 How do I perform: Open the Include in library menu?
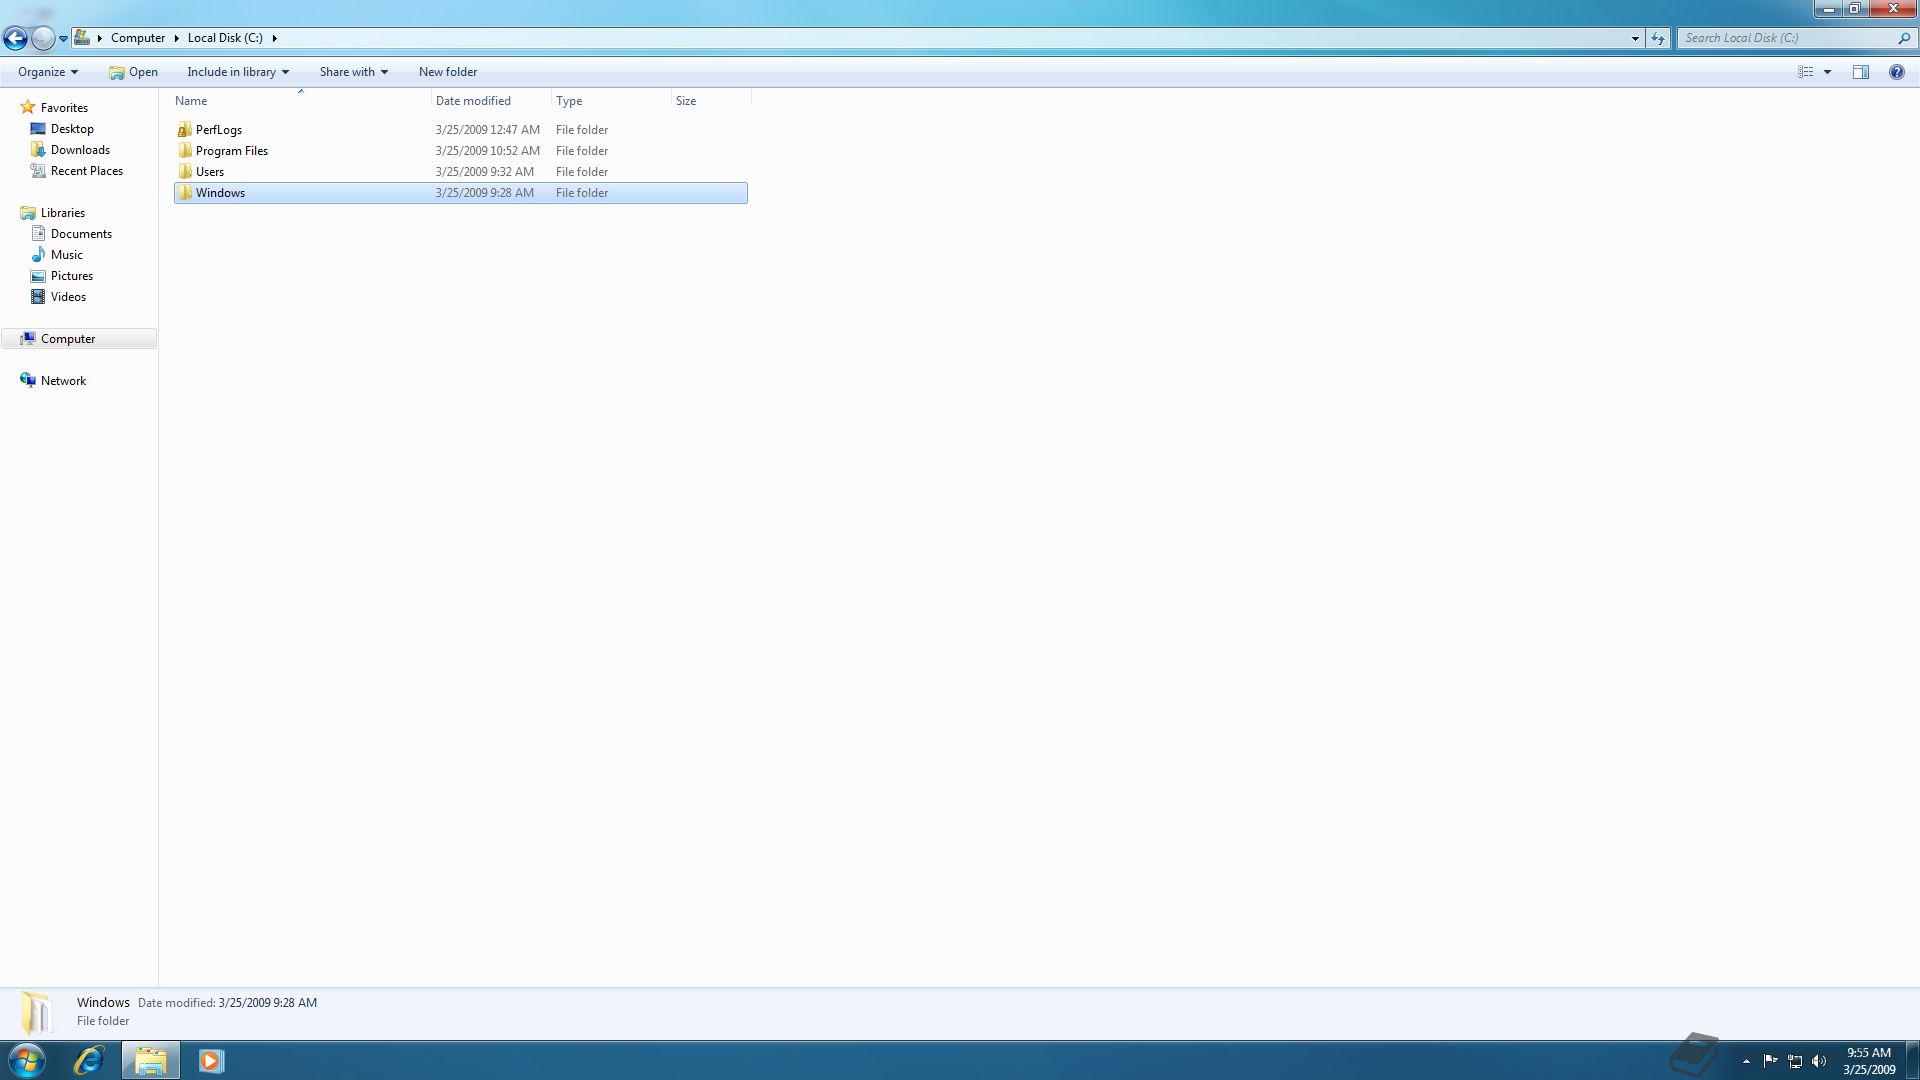click(238, 72)
